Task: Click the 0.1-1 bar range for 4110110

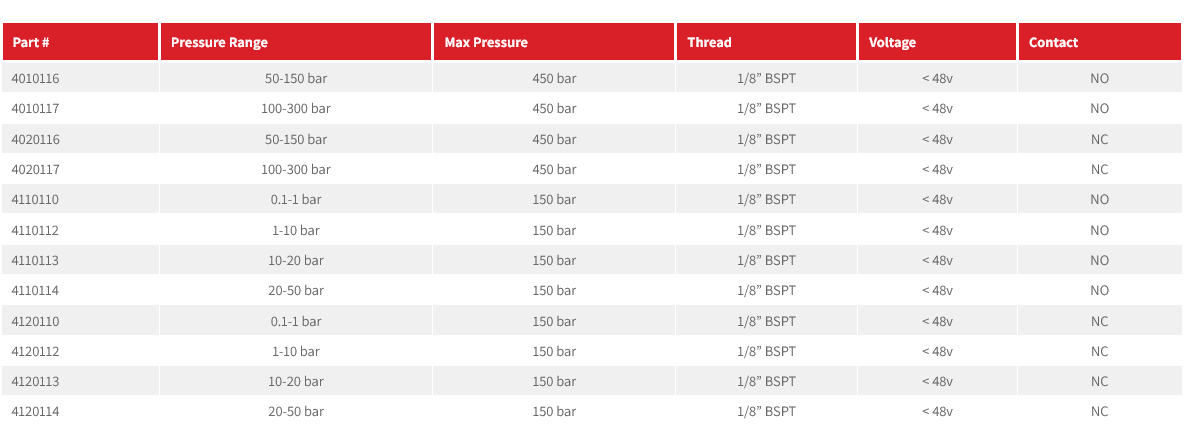Action: (296, 199)
